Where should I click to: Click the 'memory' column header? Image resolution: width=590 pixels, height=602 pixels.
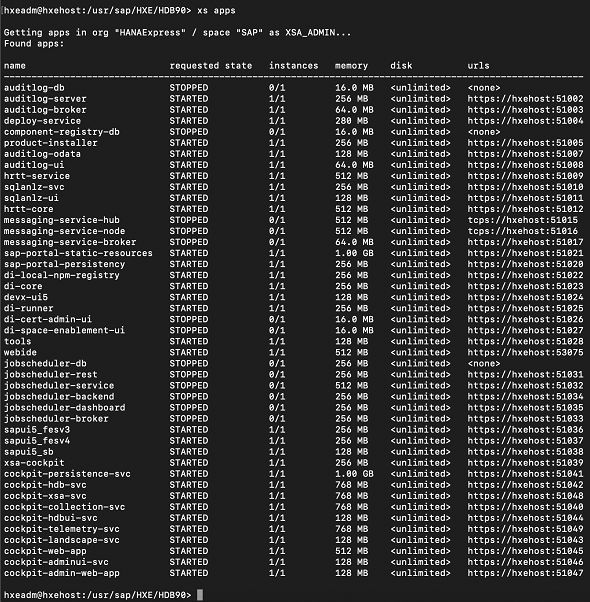(351, 66)
